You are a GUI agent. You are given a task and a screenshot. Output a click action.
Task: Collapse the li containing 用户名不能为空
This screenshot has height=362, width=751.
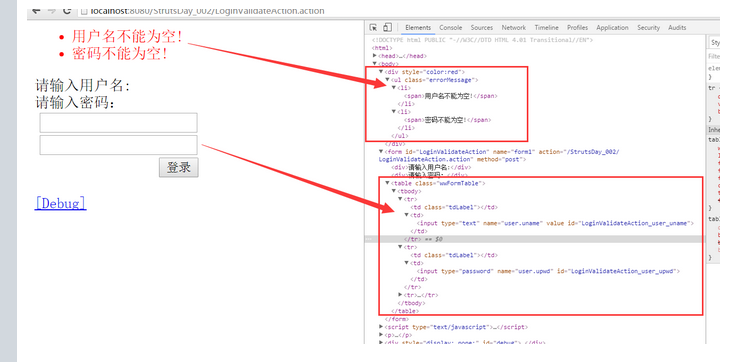coord(394,88)
